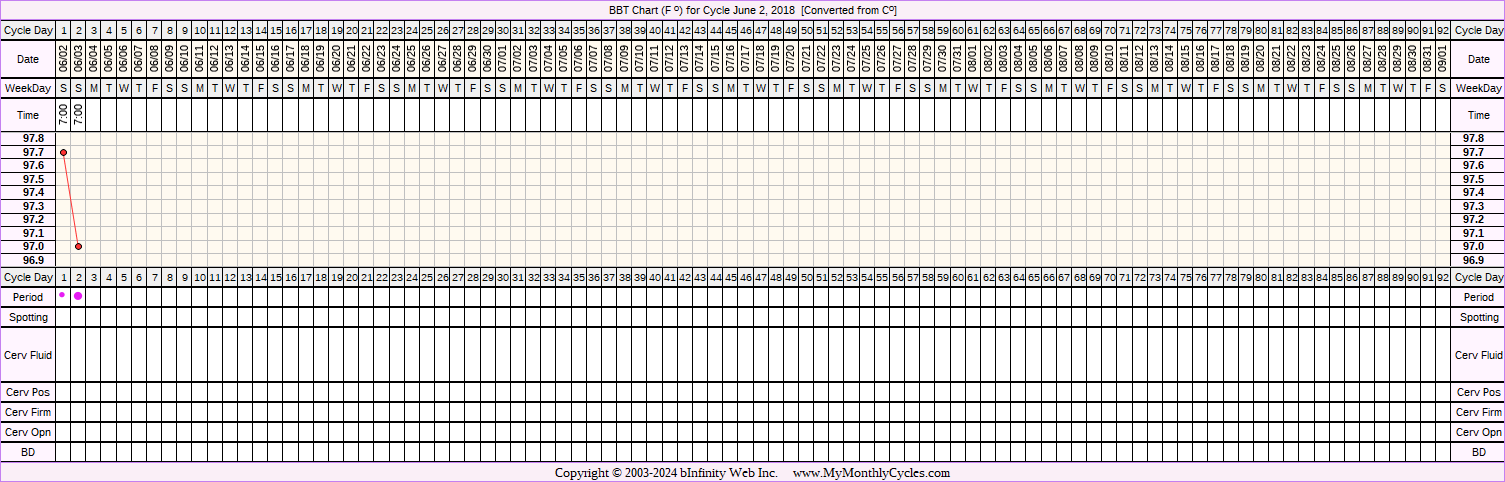Click the top-left Cycle Day header
Image resolution: width=1505 pixels, height=482 pixels.
tap(28, 30)
